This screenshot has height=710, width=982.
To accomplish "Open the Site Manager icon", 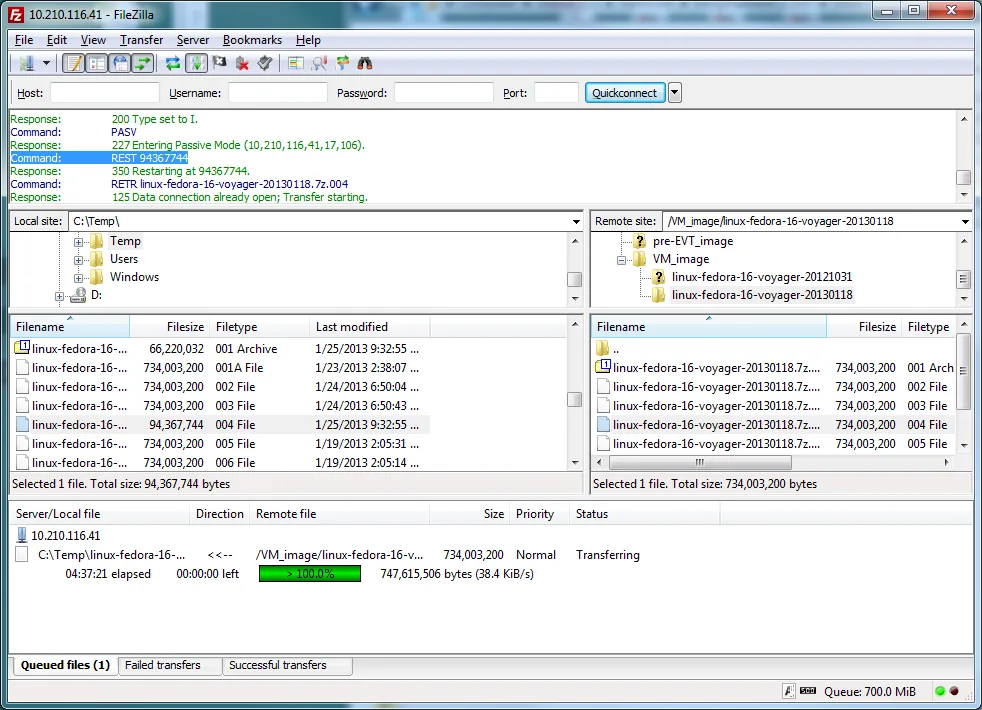I will tap(26, 63).
